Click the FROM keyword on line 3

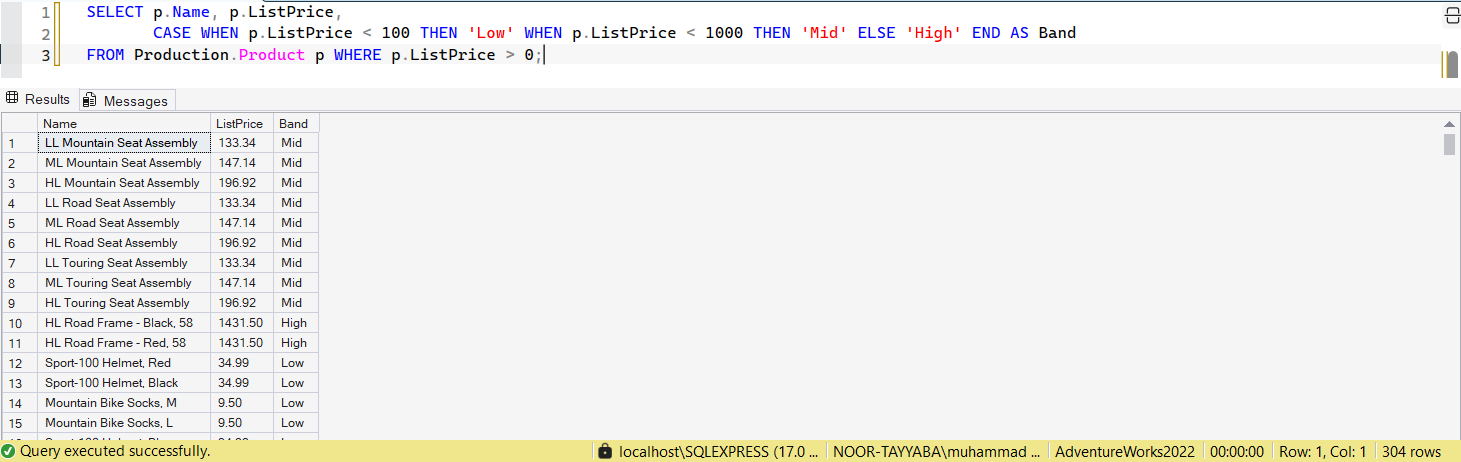(106, 55)
